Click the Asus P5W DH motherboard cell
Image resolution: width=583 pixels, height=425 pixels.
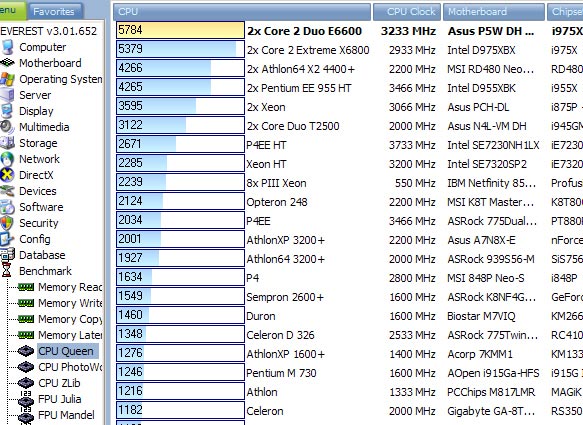pyautogui.click(x=491, y=31)
